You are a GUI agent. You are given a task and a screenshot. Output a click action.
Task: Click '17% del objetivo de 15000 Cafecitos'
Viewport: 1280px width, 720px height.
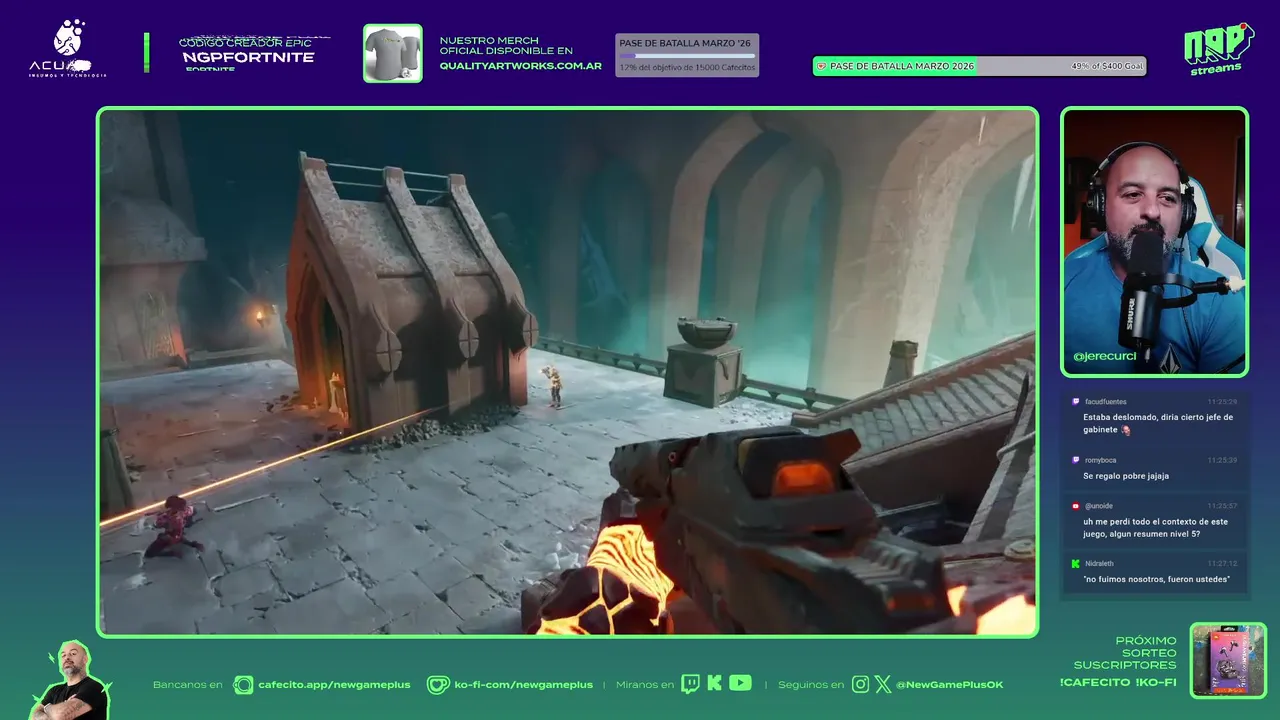pos(687,68)
